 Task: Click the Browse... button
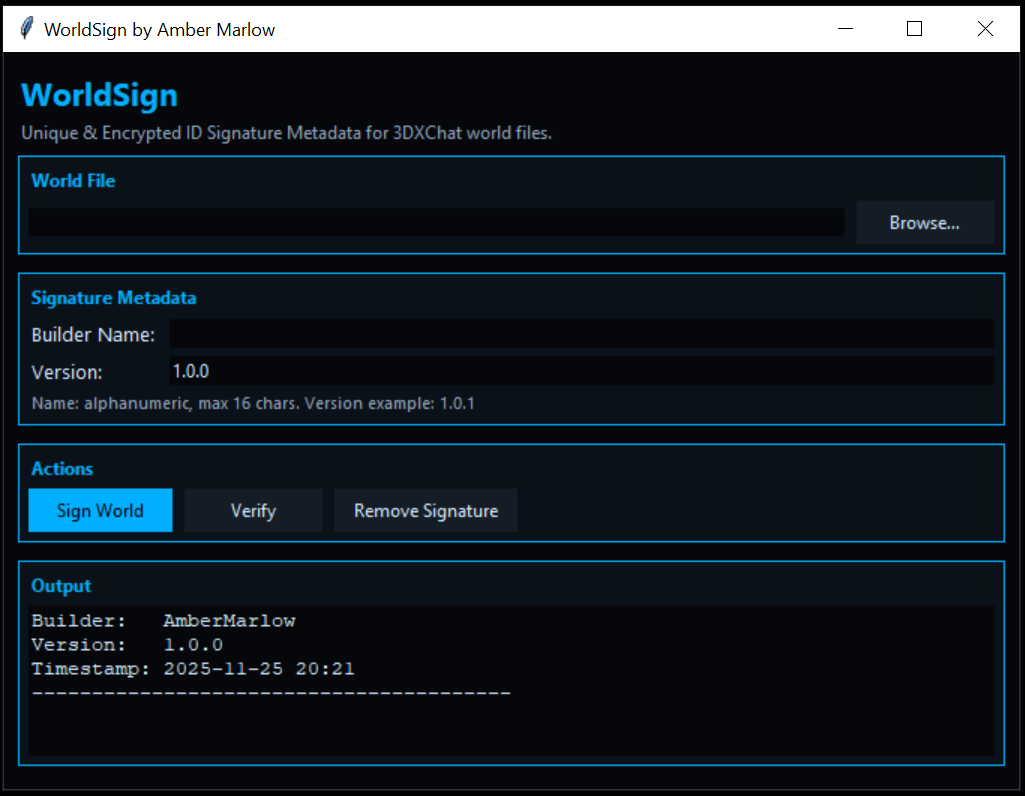pos(925,223)
